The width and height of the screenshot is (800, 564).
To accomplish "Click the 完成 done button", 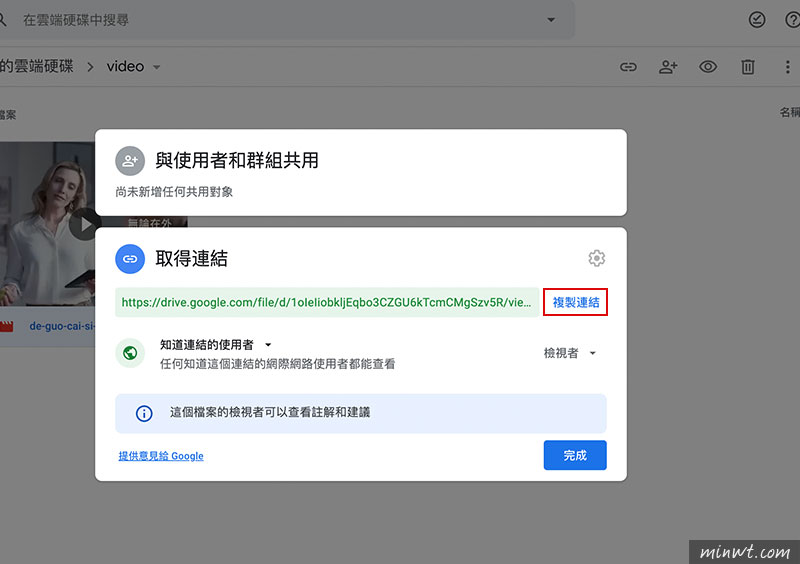I will point(575,455).
